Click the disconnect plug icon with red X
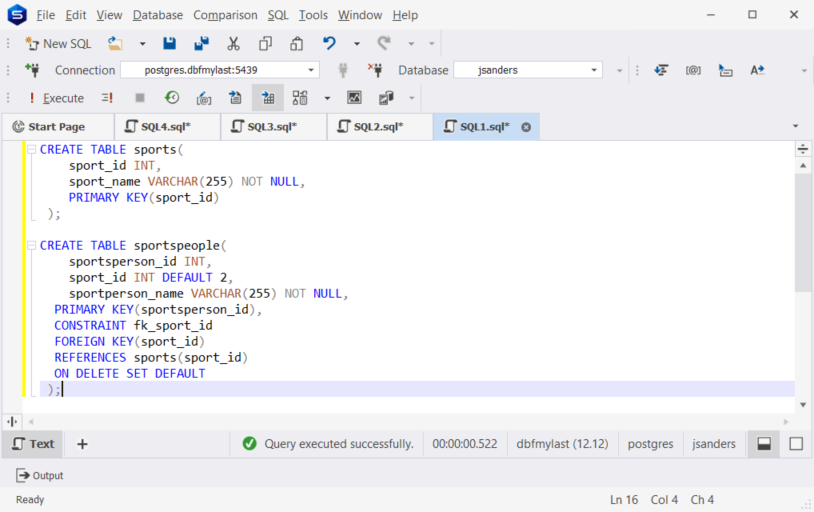814x512 pixels. click(375, 70)
